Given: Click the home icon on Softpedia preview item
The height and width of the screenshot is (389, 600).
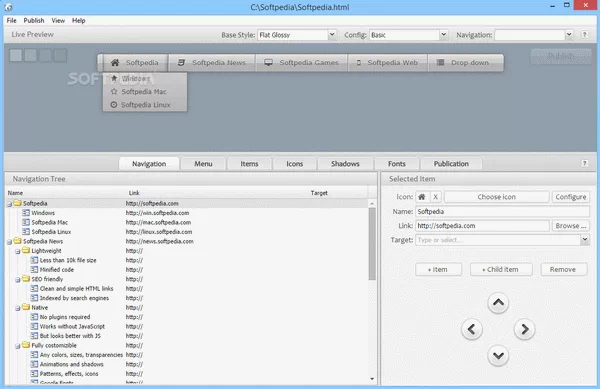Looking at the screenshot, I should pyautogui.click(x=115, y=62).
